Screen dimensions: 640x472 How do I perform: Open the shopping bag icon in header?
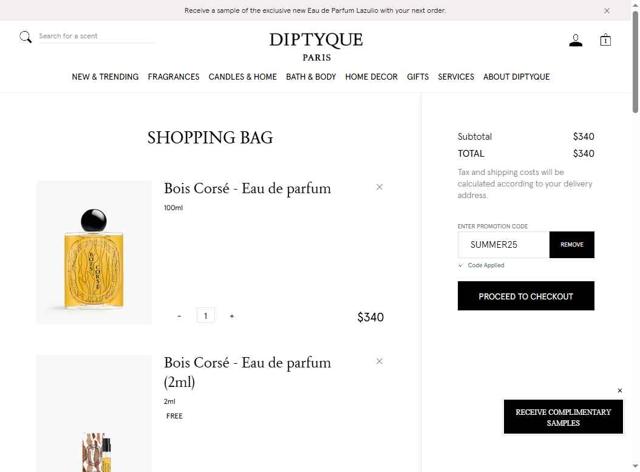605,40
